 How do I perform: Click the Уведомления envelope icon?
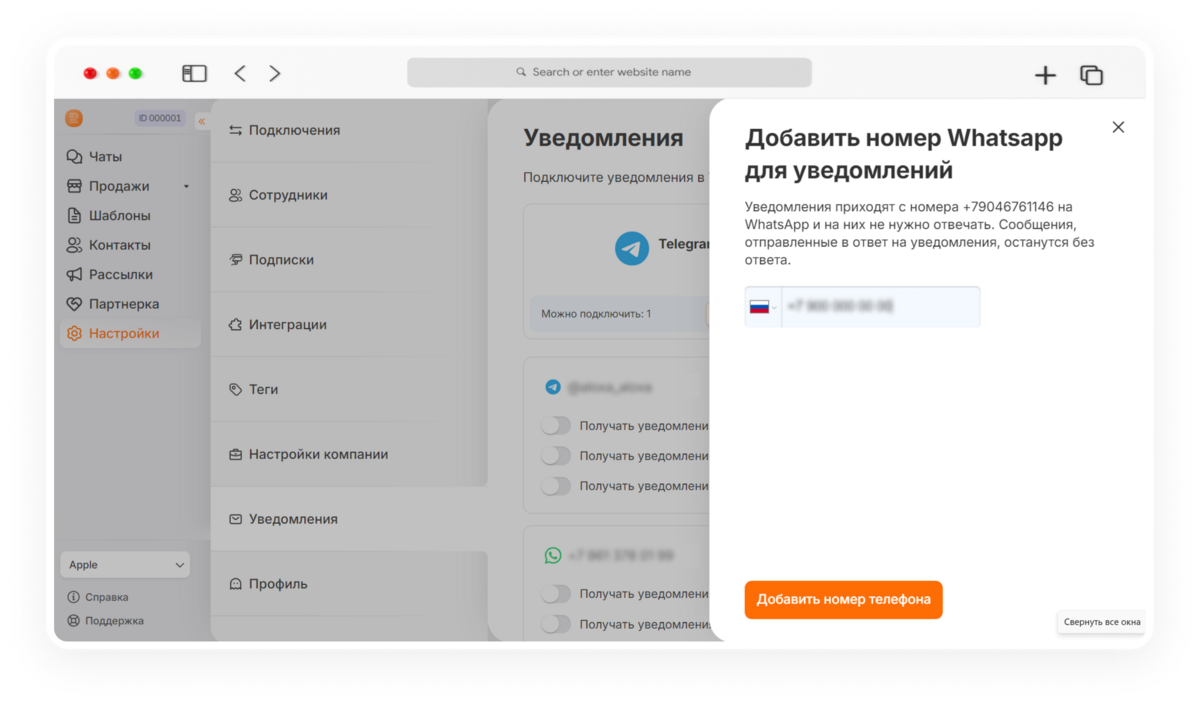[x=236, y=519]
